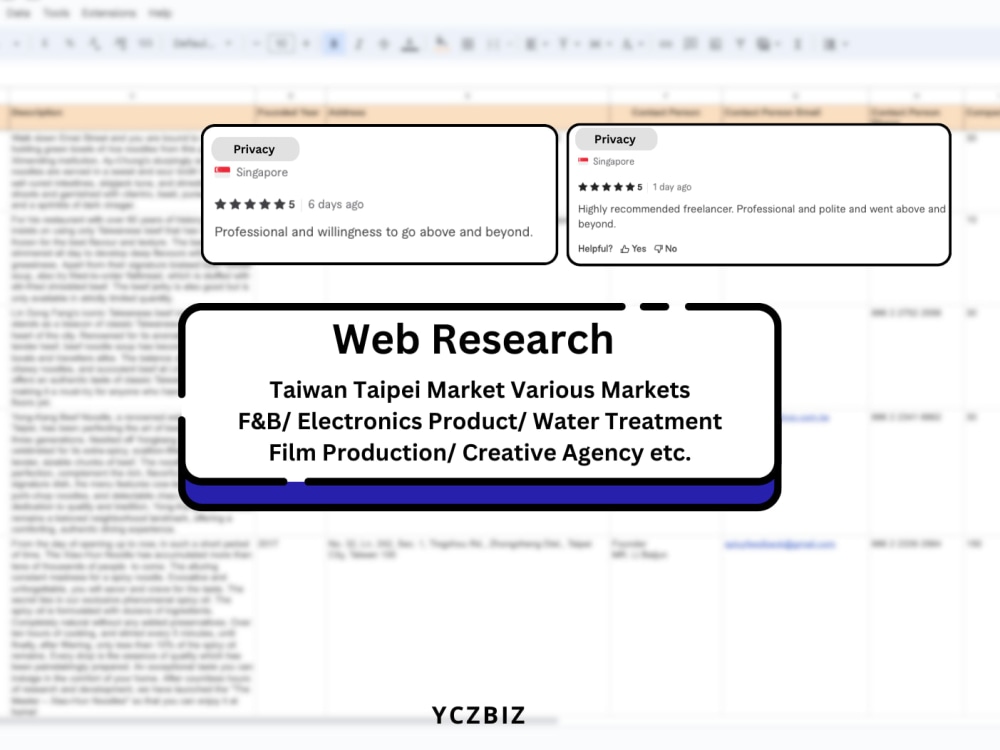
Task: Click the thumbs-down No button
Action: tap(666, 249)
